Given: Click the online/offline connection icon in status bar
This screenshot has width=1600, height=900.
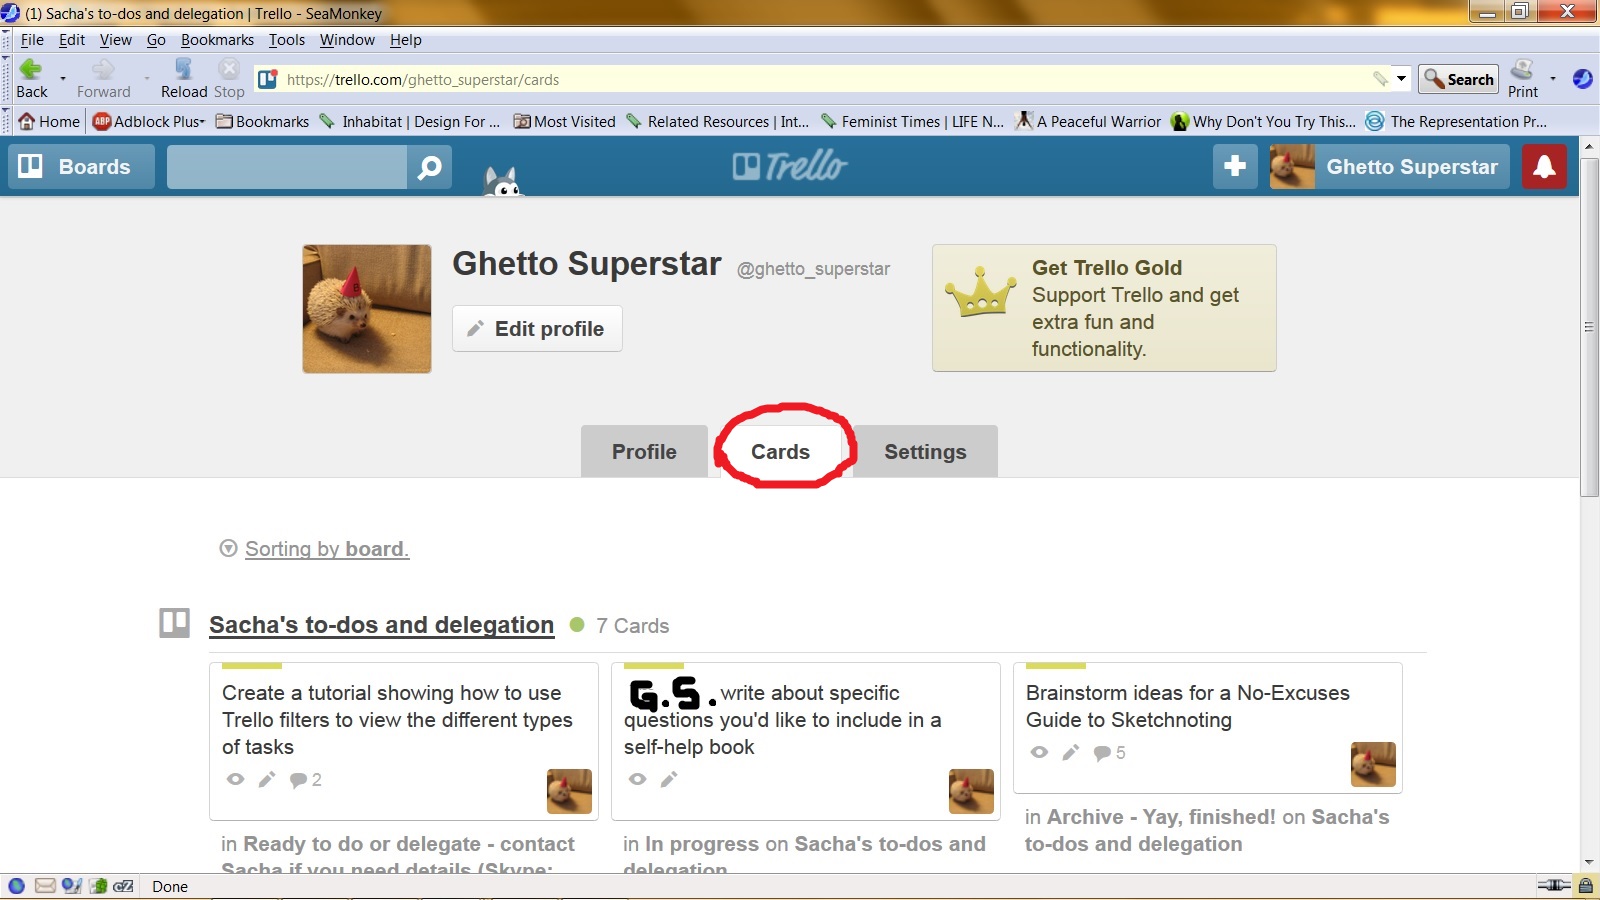Looking at the screenshot, I should click(1553, 885).
